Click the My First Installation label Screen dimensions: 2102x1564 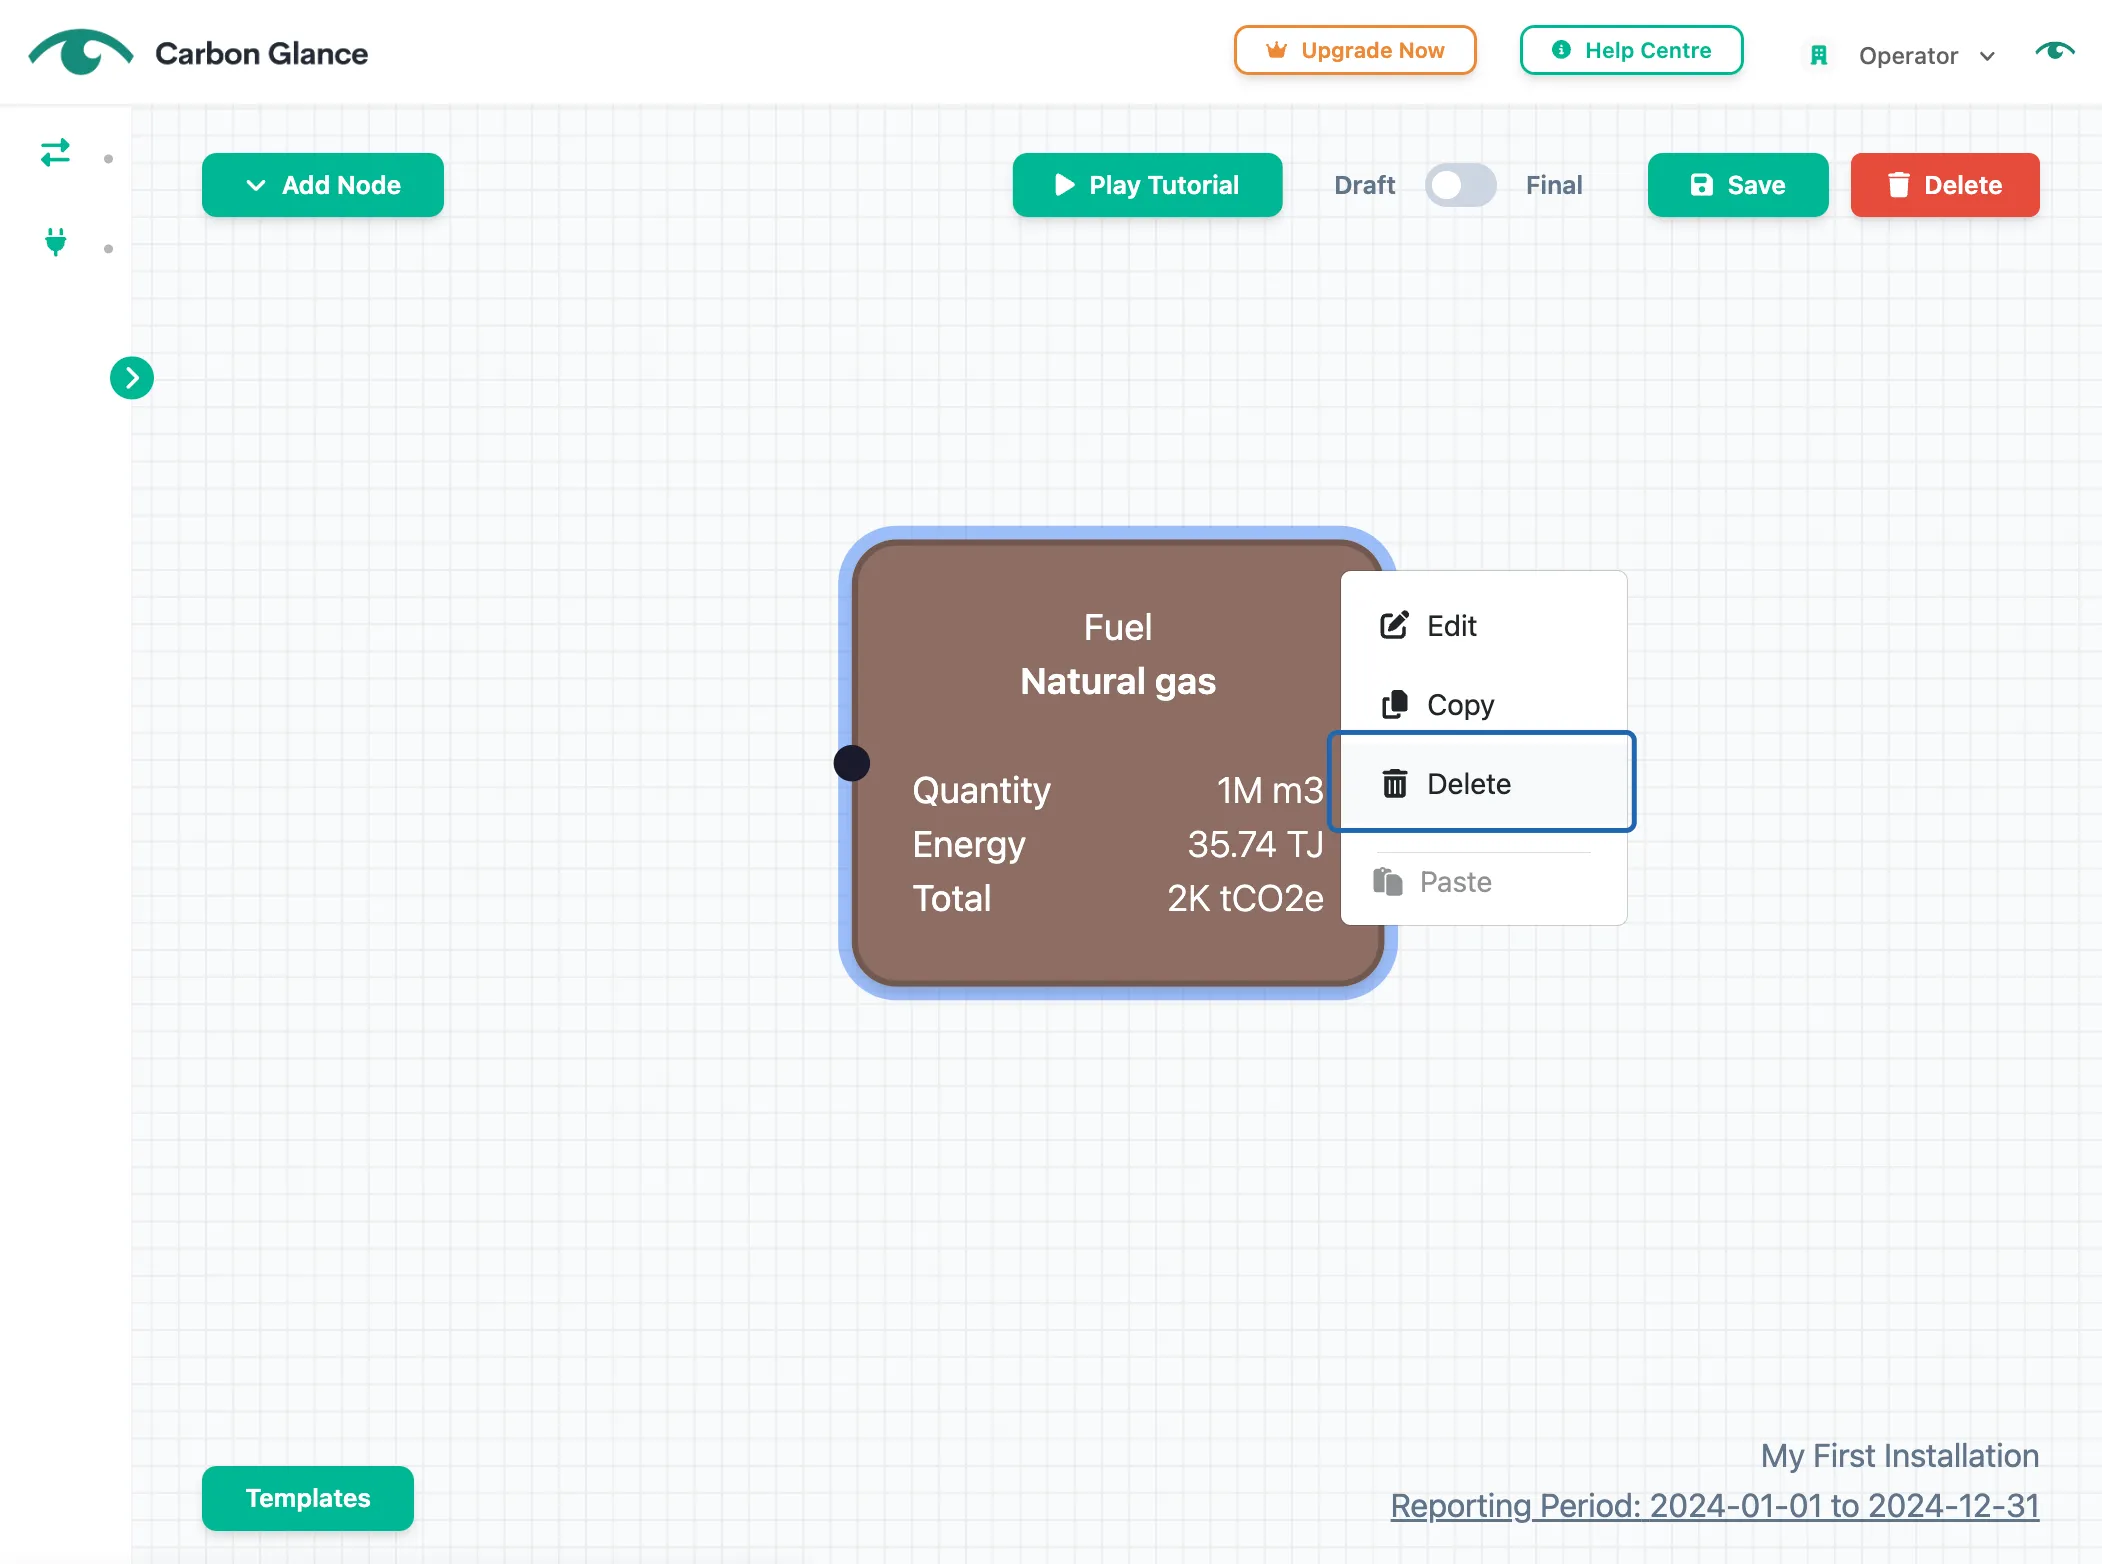(1899, 1455)
